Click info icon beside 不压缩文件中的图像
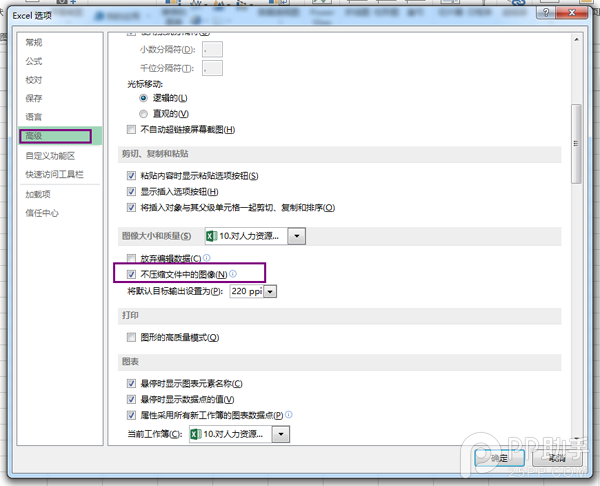Screen dimensions: 600x486 (x=233, y=274)
